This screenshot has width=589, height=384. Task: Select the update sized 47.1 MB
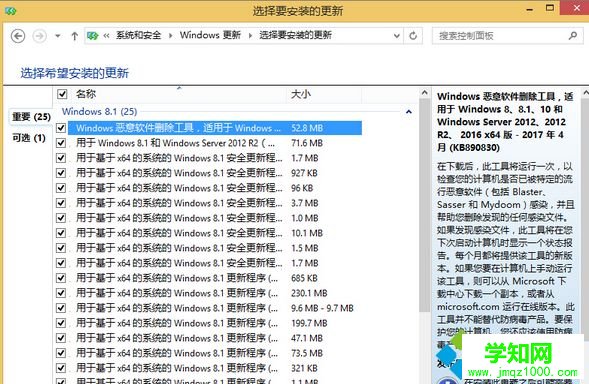point(215,339)
